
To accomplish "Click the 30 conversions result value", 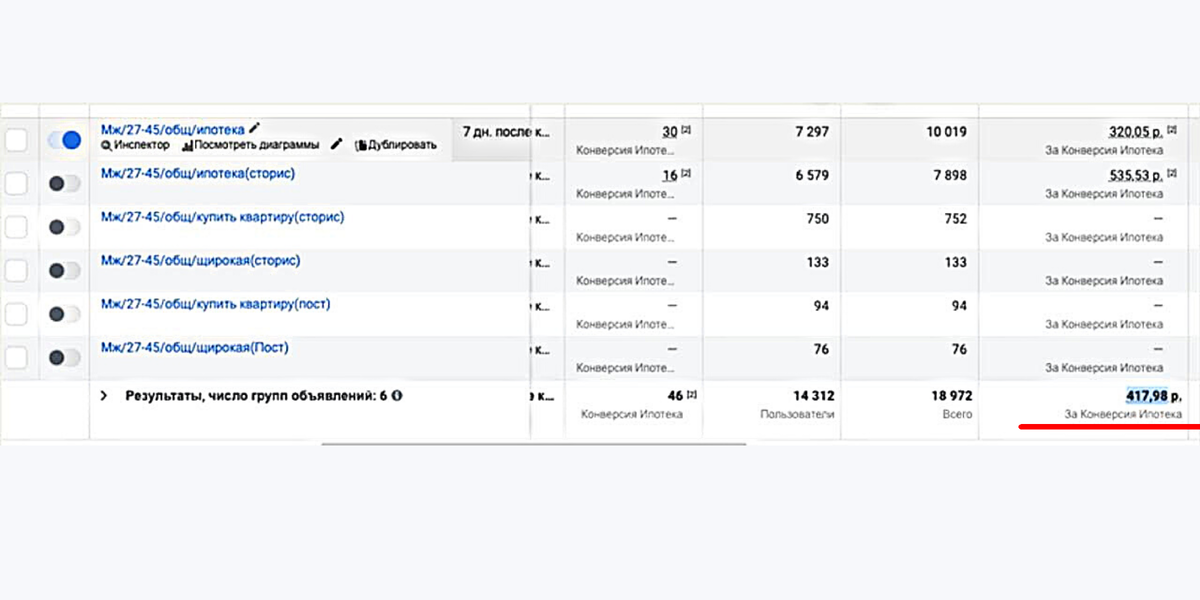I will tap(669, 132).
